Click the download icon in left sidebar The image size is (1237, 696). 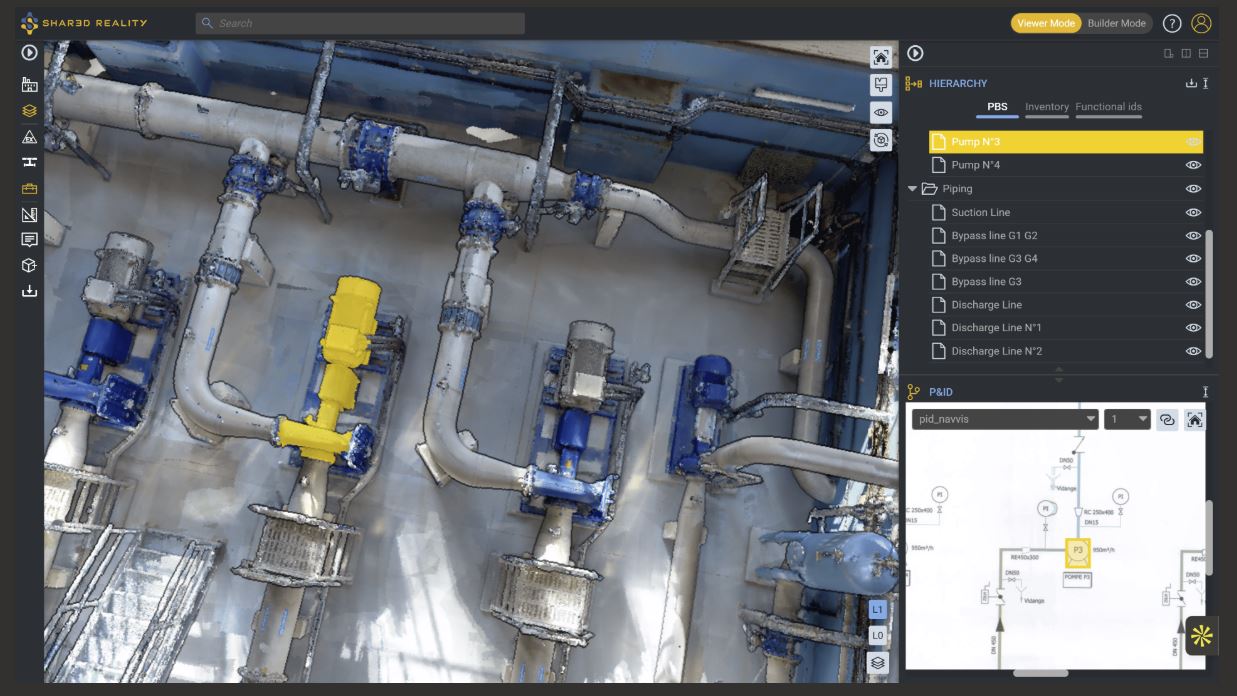tap(29, 291)
